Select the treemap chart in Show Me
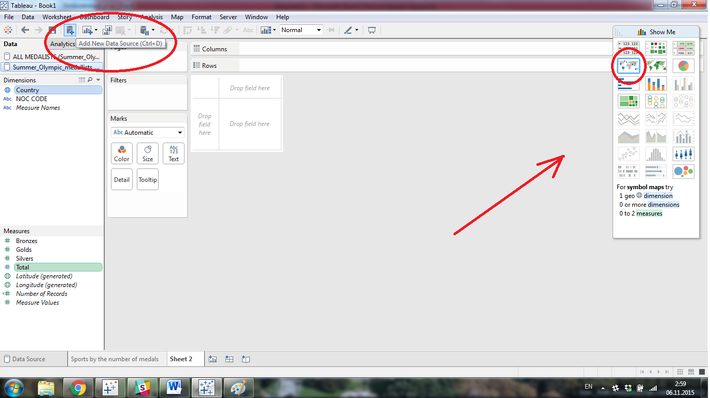 (x=628, y=101)
